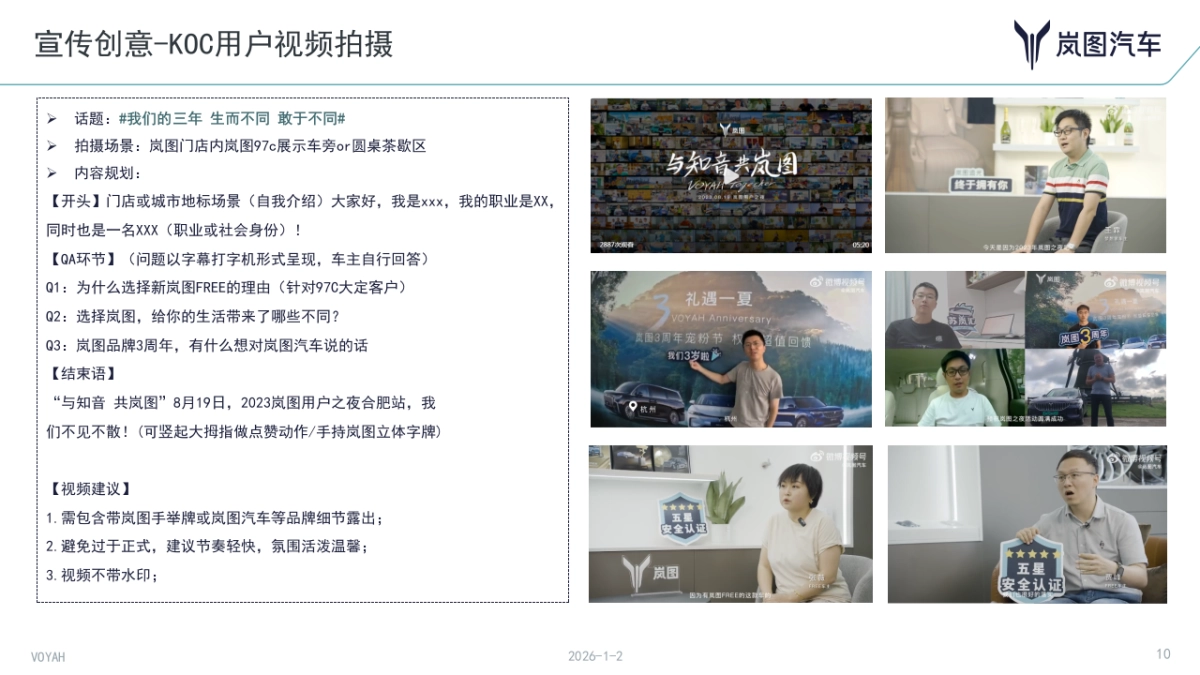The width and height of the screenshot is (1200, 675).
Task: Click the 五星安全认证 star badge in the bottom-left video
Action: (x=681, y=519)
